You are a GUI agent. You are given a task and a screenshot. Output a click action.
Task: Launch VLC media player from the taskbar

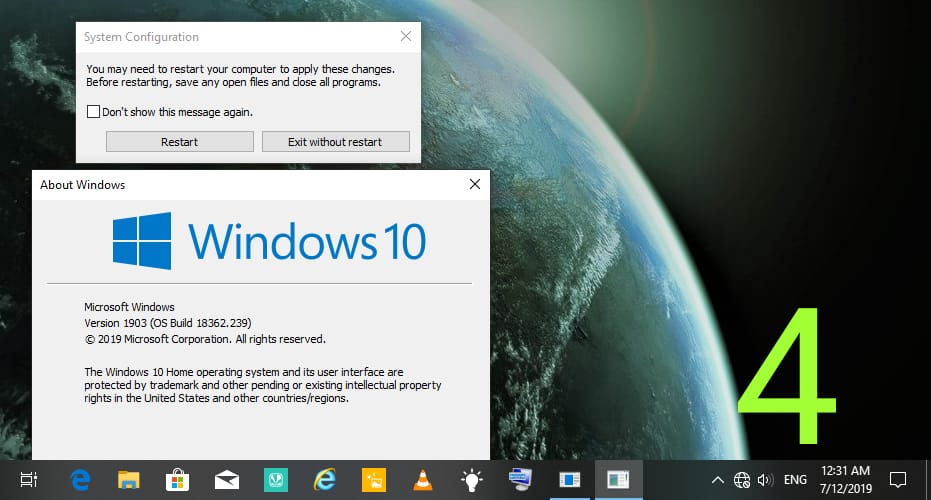423,480
